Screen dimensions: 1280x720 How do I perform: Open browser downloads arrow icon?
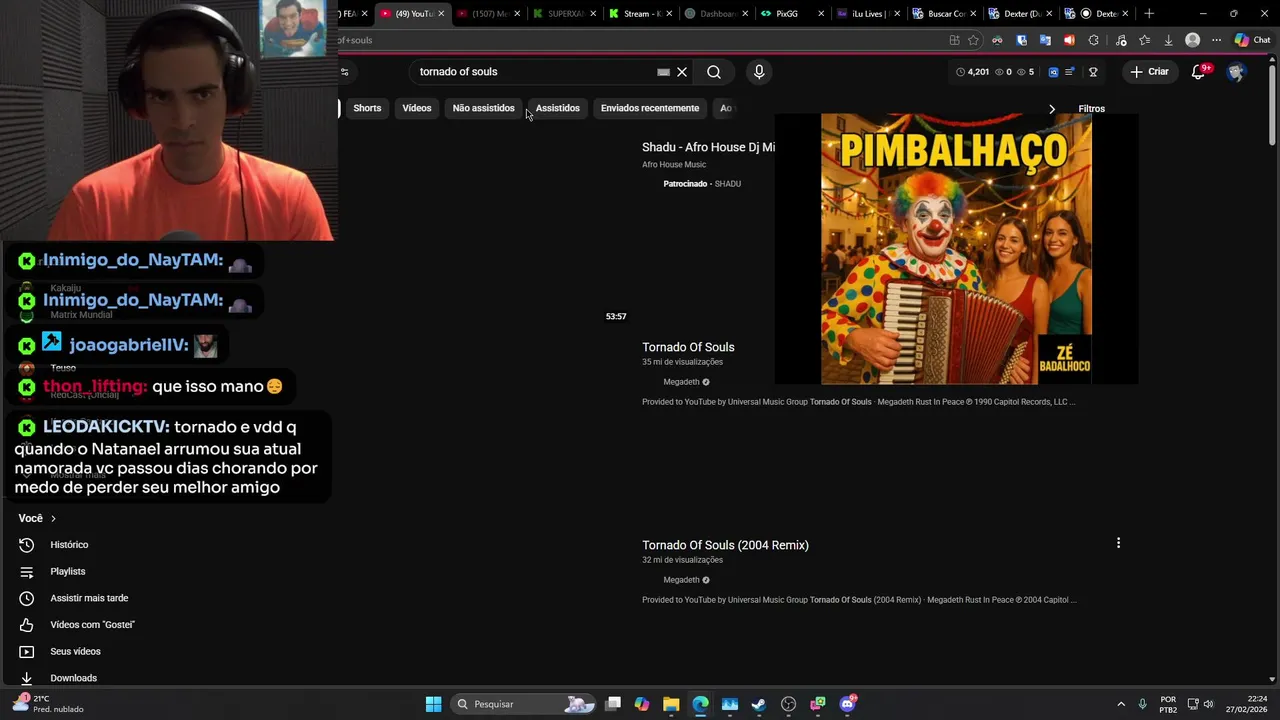pyautogui.click(x=1168, y=40)
